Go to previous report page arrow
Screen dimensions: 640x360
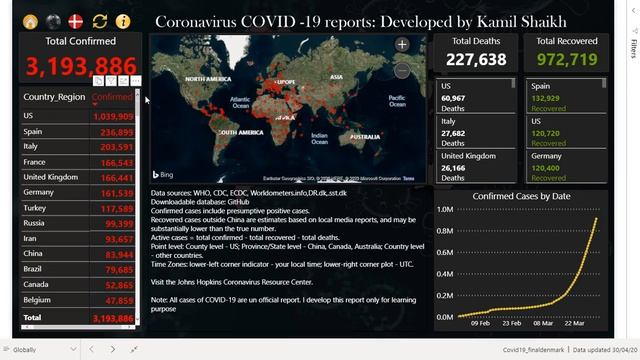91,349
